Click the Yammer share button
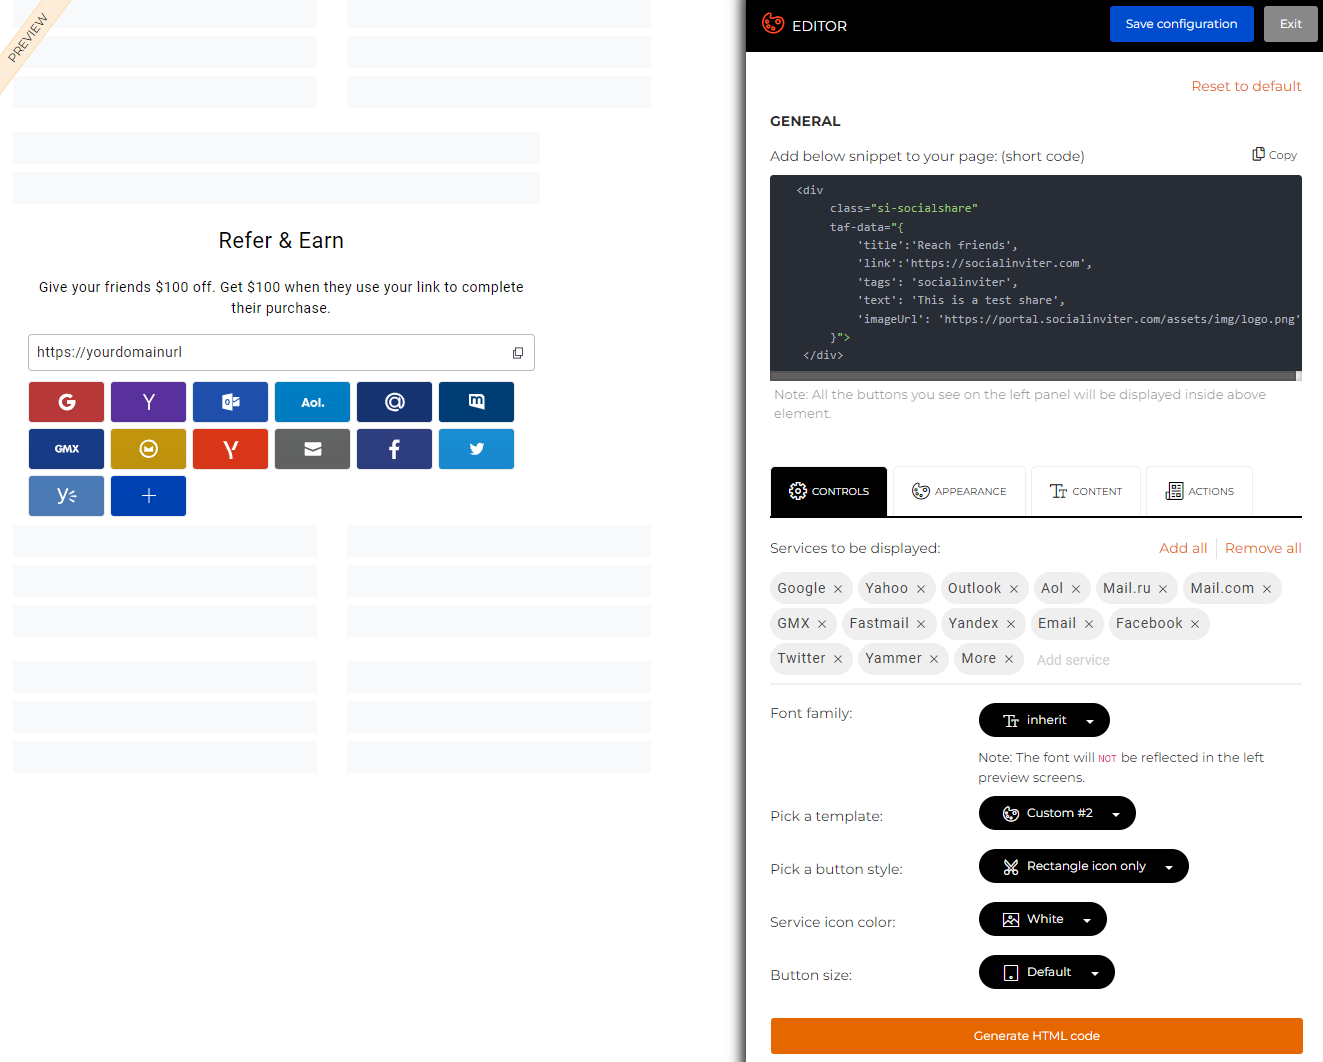The image size is (1323, 1062). coord(66,496)
